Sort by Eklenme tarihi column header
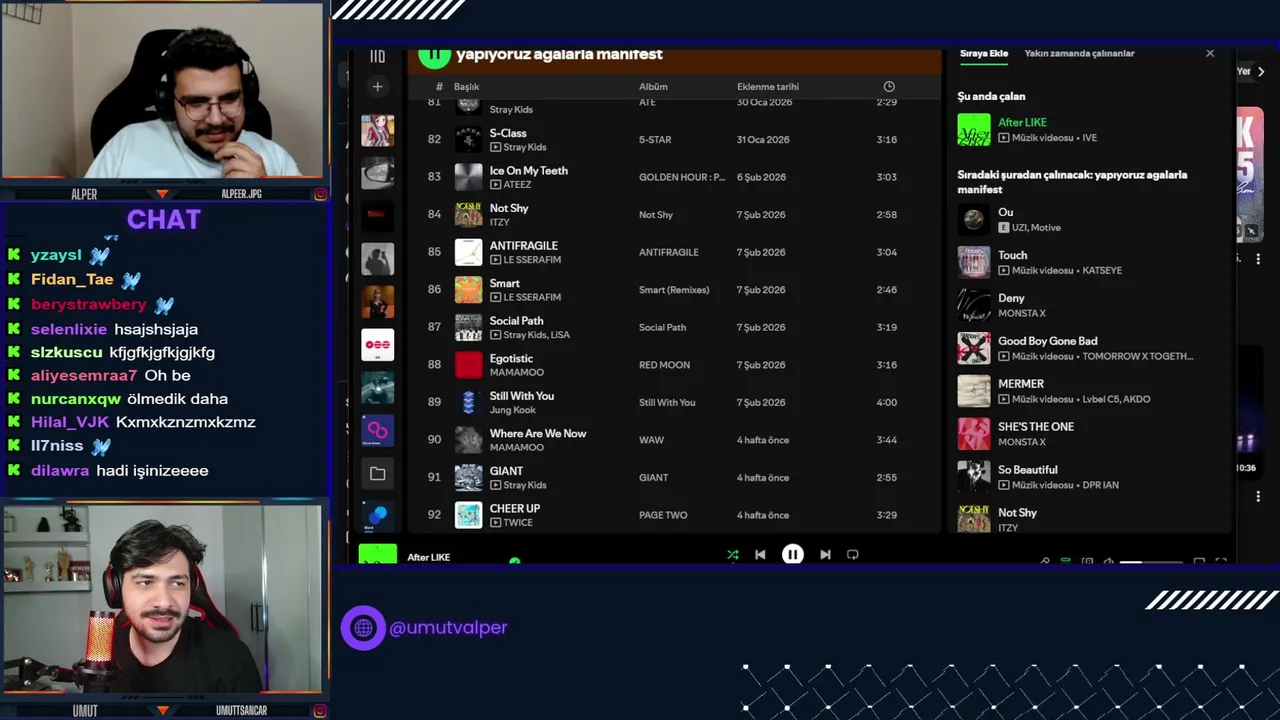This screenshot has width=1280, height=720. point(768,87)
